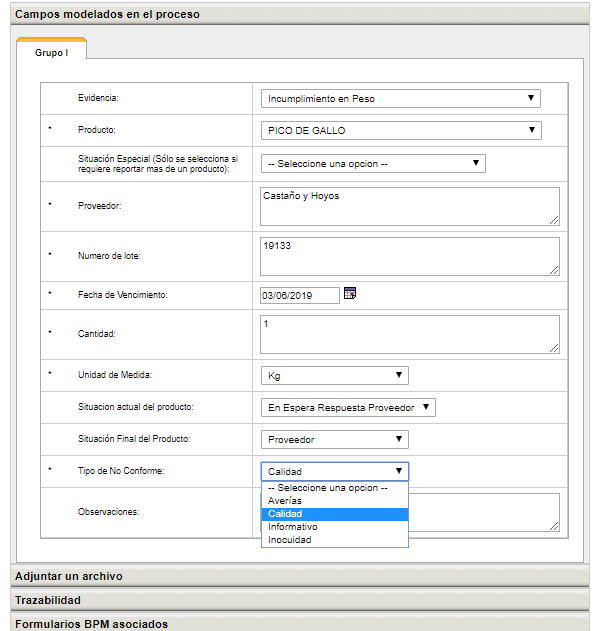Screen dimensions: 596x631
Task: Open the Producto dropdown showing PICO DE GALLO
Action: tap(401, 130)
